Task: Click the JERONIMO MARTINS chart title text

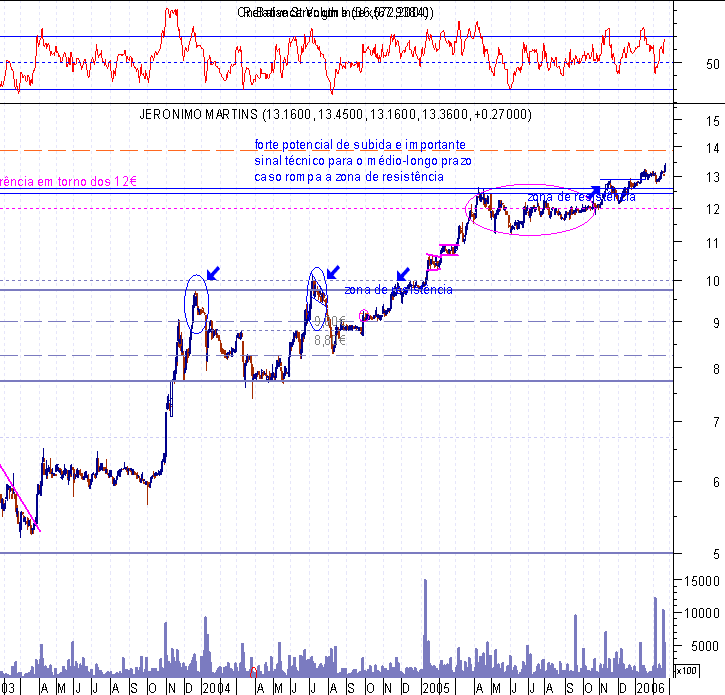Action: (335, 114)
